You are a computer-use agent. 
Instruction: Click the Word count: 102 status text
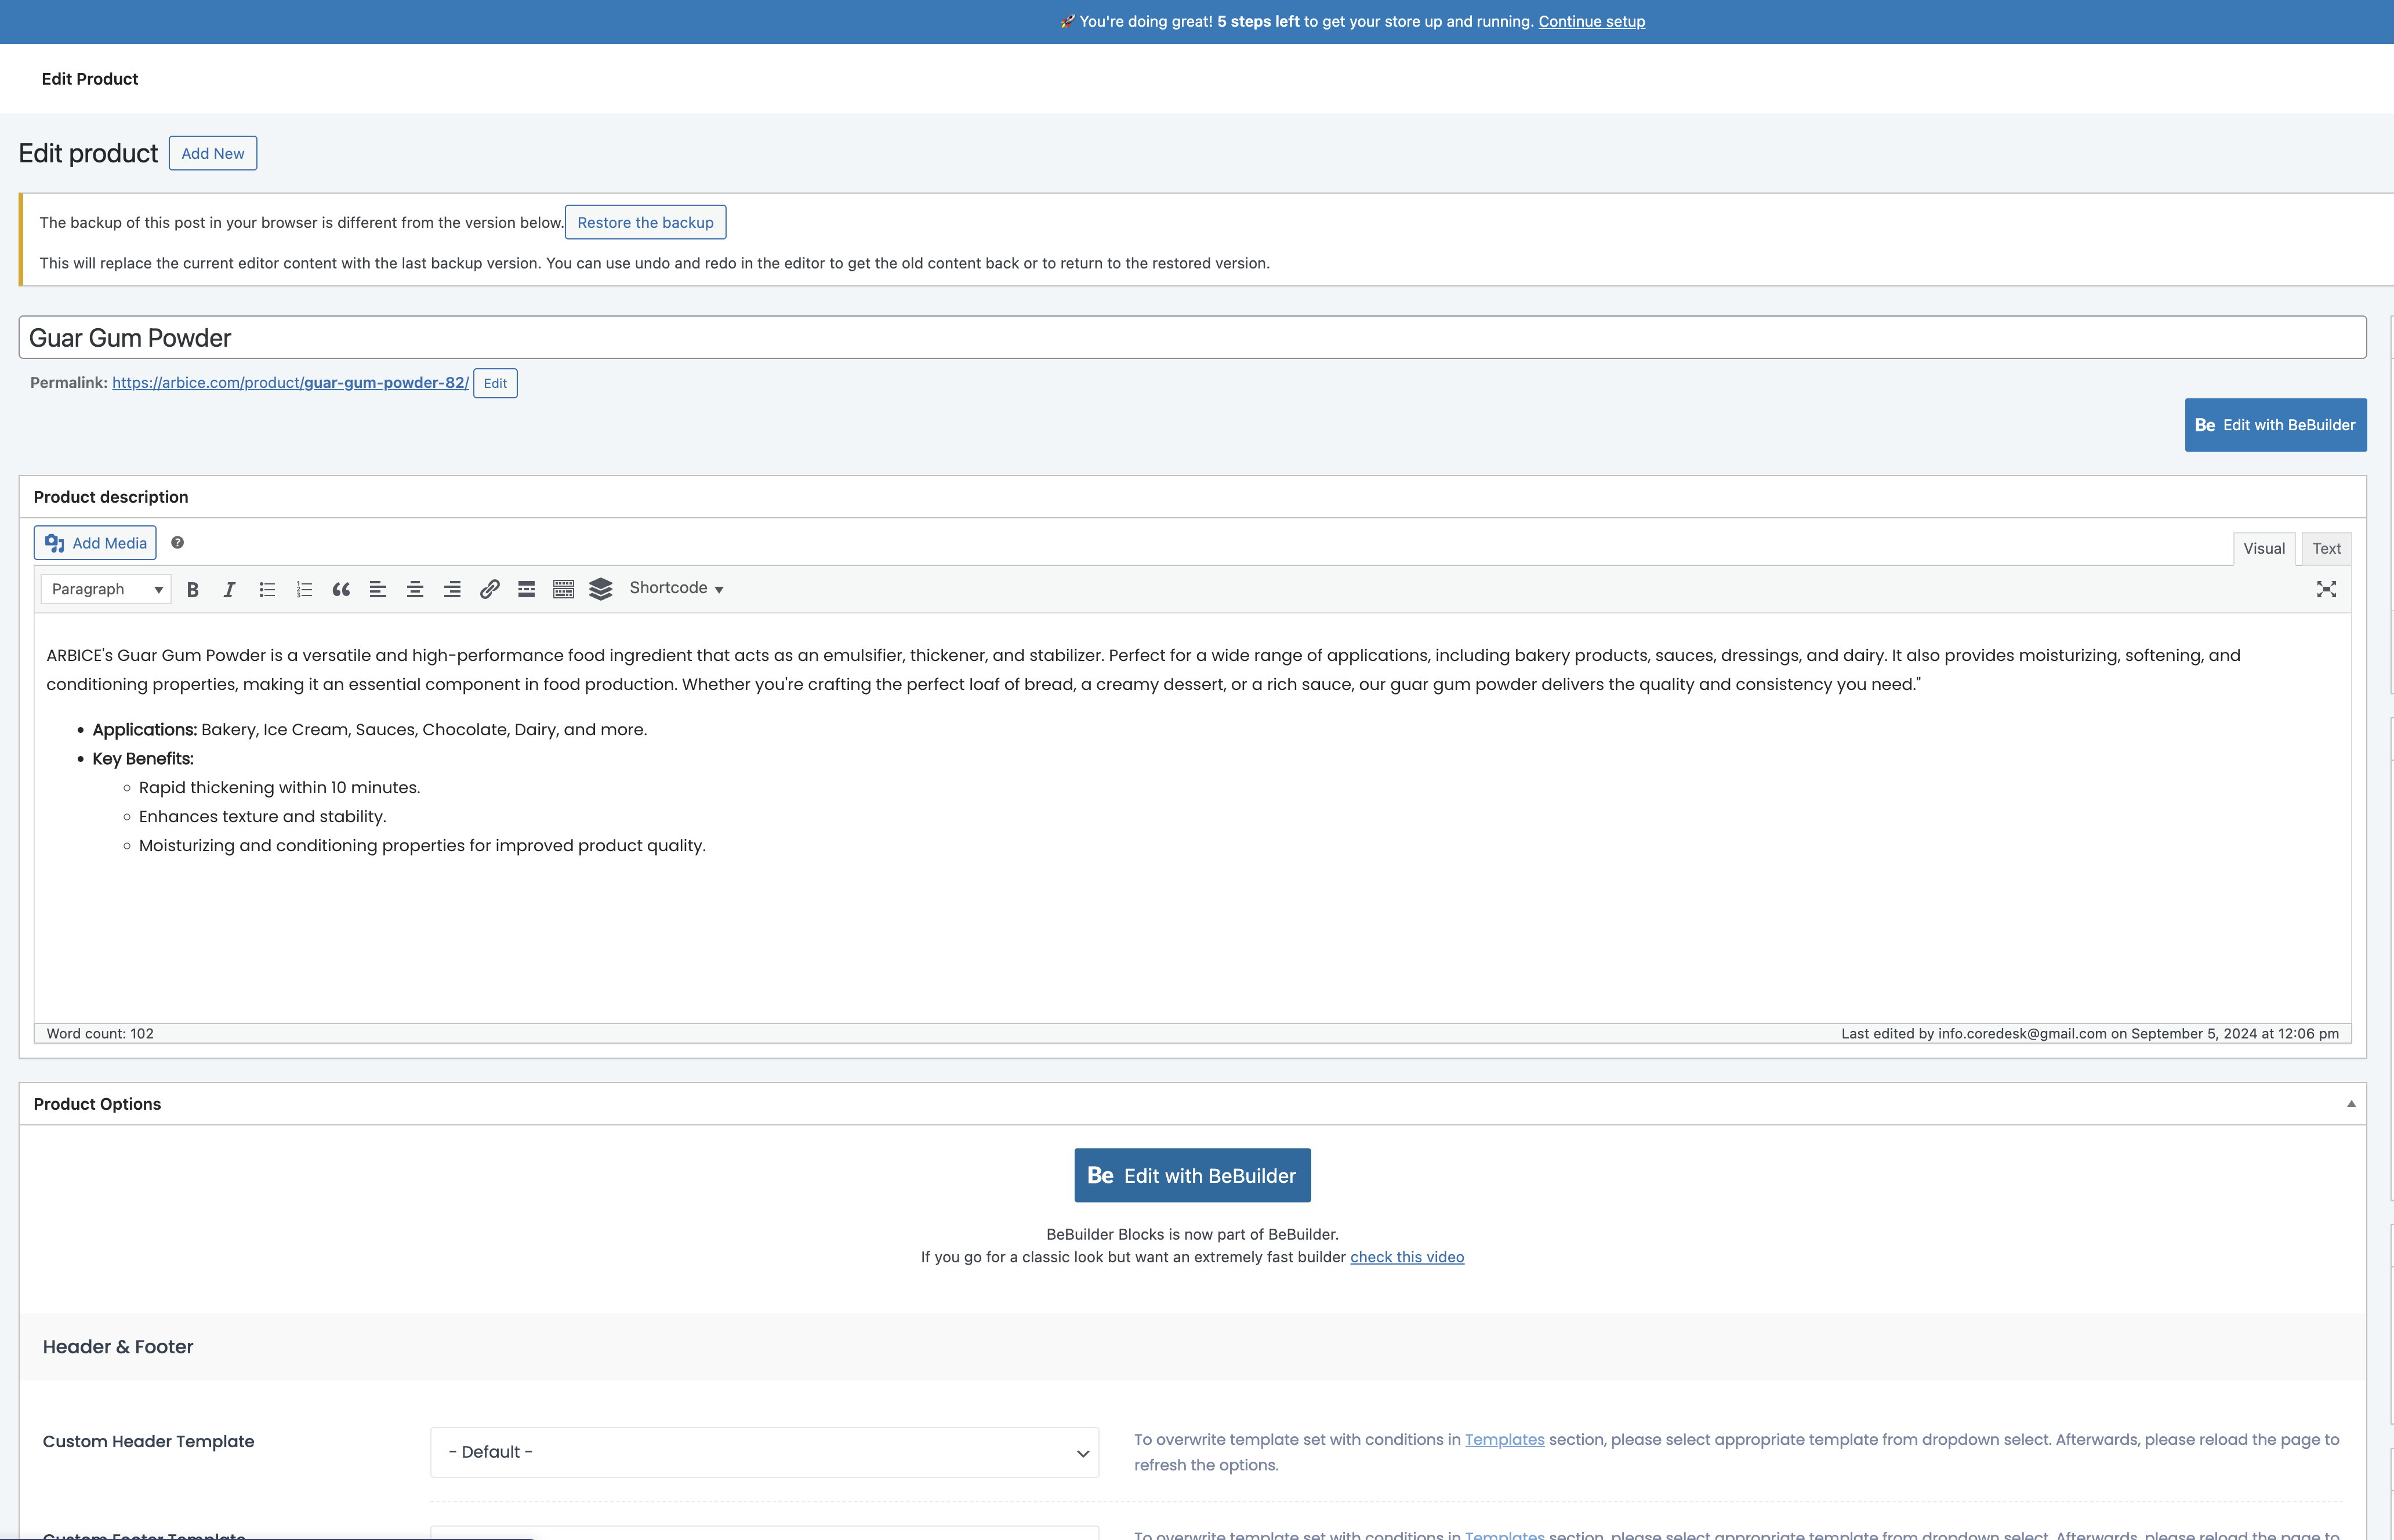coord(100,1033)
